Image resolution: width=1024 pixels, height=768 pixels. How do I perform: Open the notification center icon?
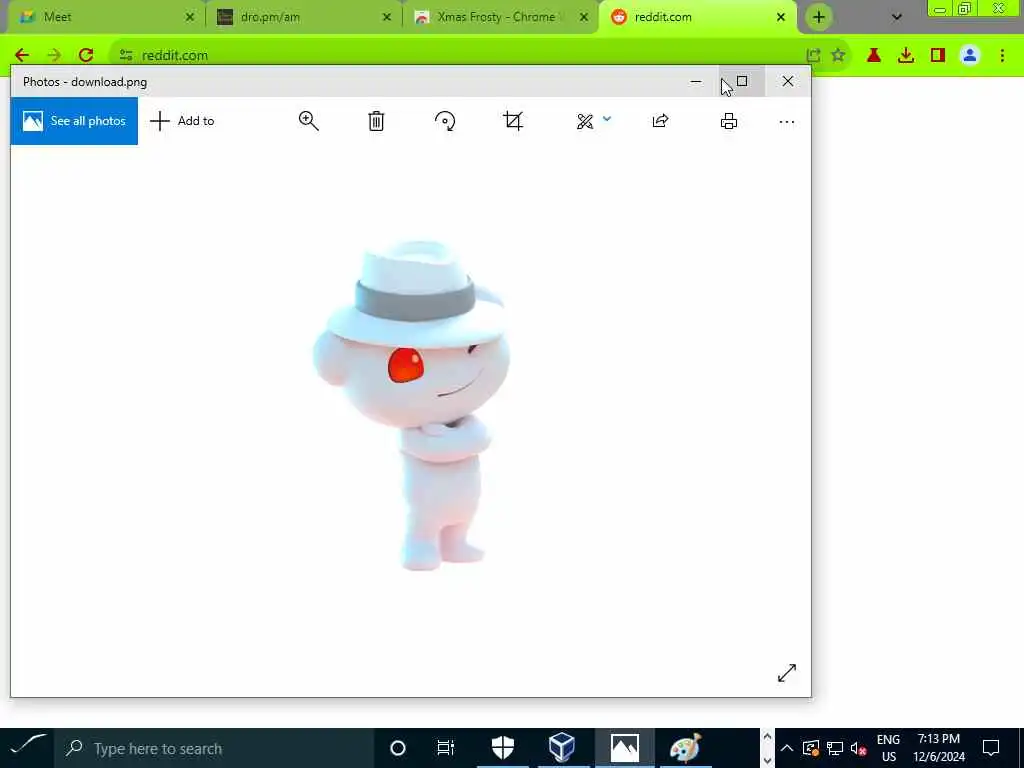[x=991, y=748]
